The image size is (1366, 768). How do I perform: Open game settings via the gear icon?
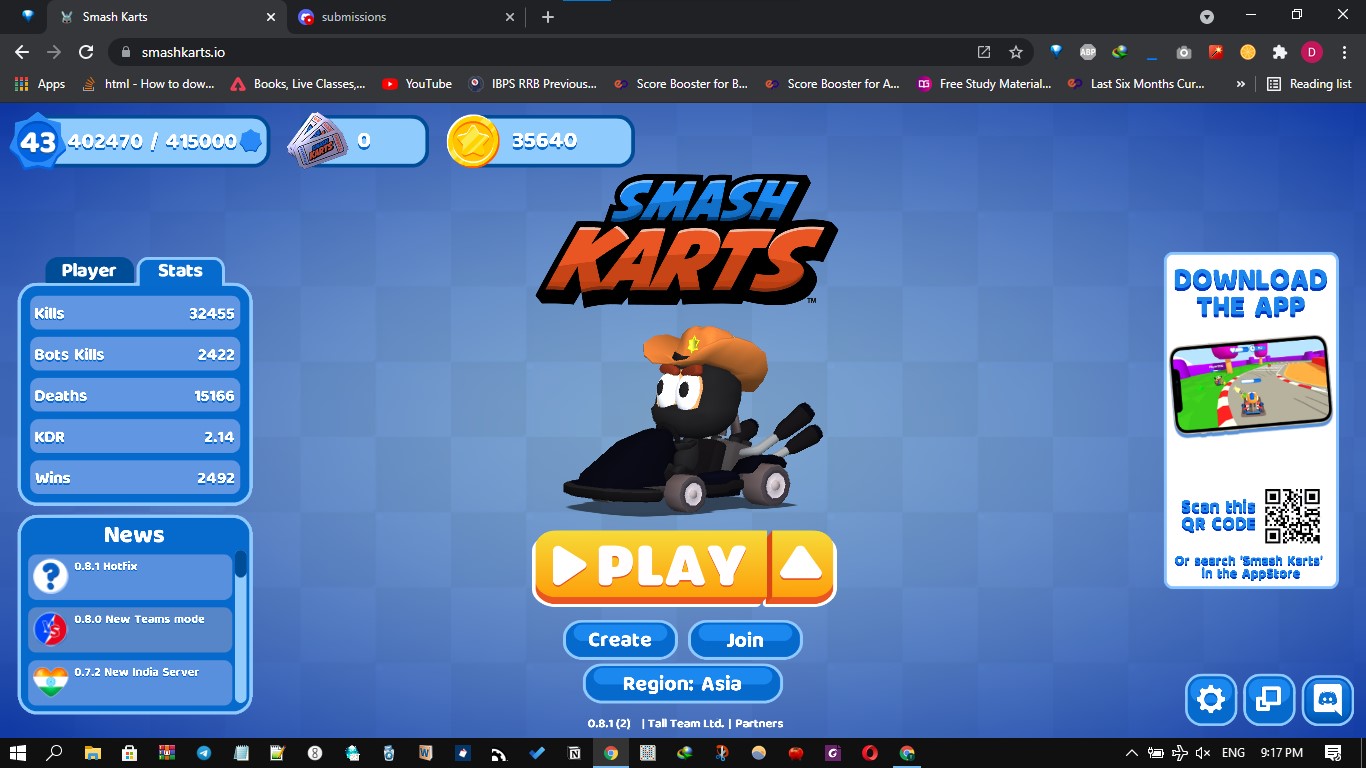pos(1211,699)
